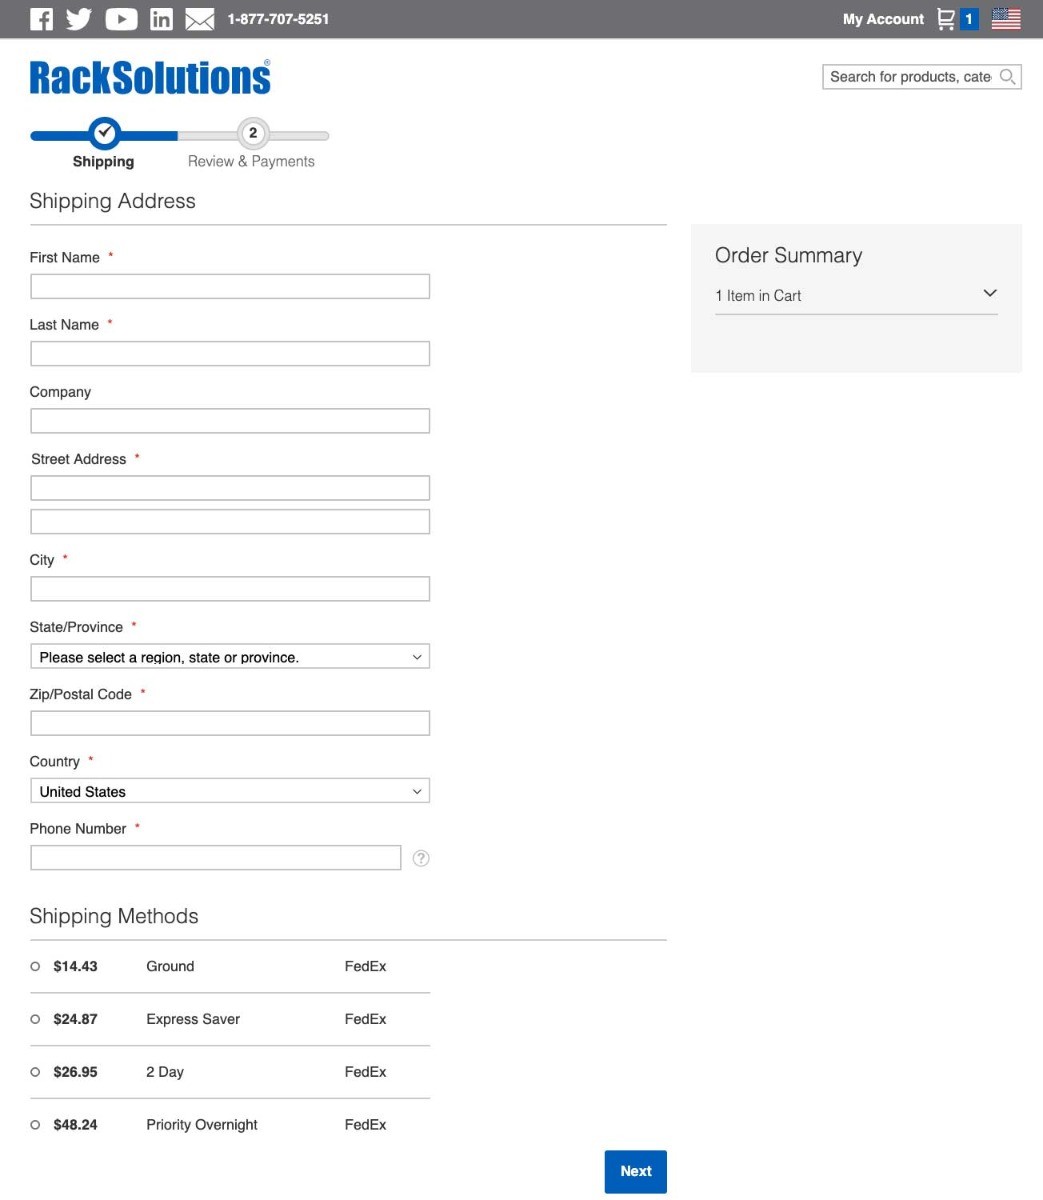Click the phone number help question icon
This screenshot has height=1200, width=1043.
[x=421, y=858]
